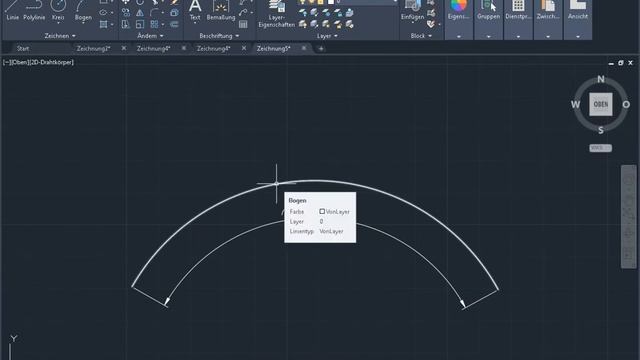
Task: Expand the Zeichnen panel
Action: pyautogui.click(x=60, y=36)
